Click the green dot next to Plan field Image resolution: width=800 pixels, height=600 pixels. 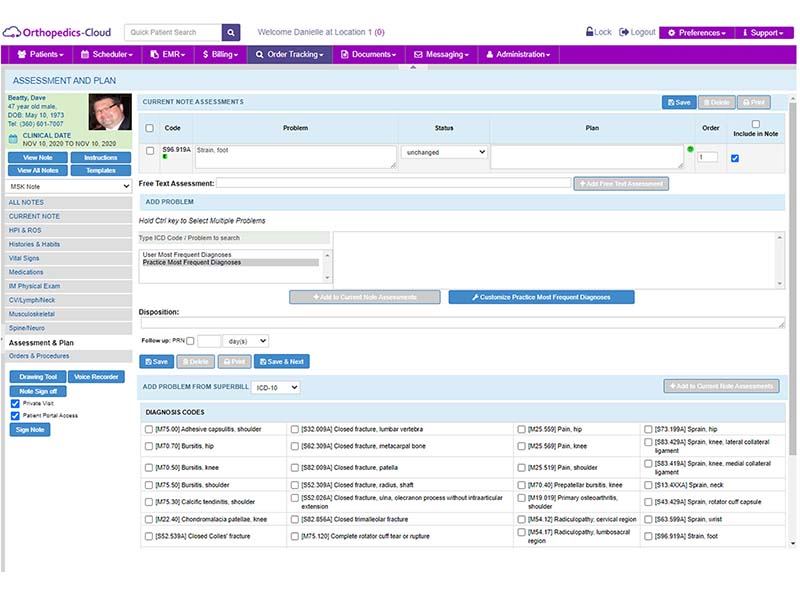point(690,149)
